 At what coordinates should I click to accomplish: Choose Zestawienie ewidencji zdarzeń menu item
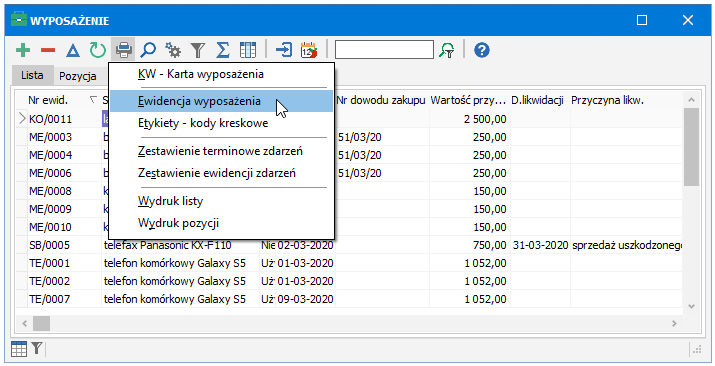[222, 173]
